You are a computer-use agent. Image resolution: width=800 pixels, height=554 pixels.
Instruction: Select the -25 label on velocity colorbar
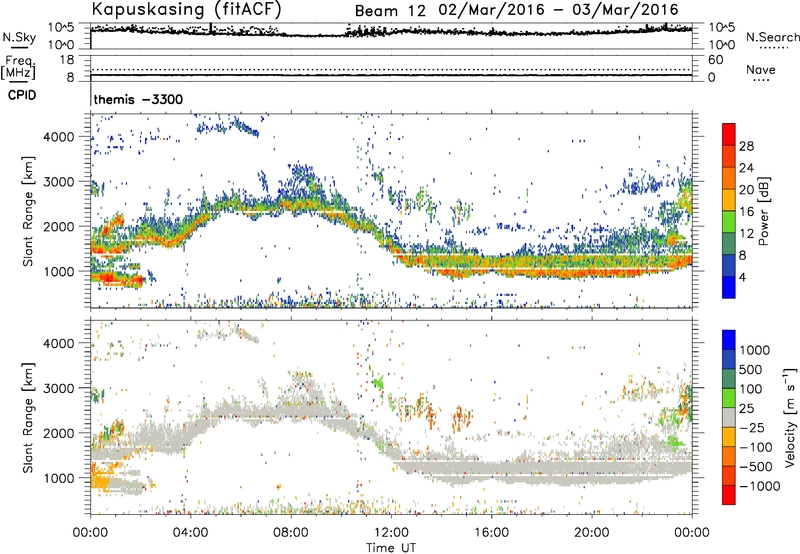tap(752, 427)
